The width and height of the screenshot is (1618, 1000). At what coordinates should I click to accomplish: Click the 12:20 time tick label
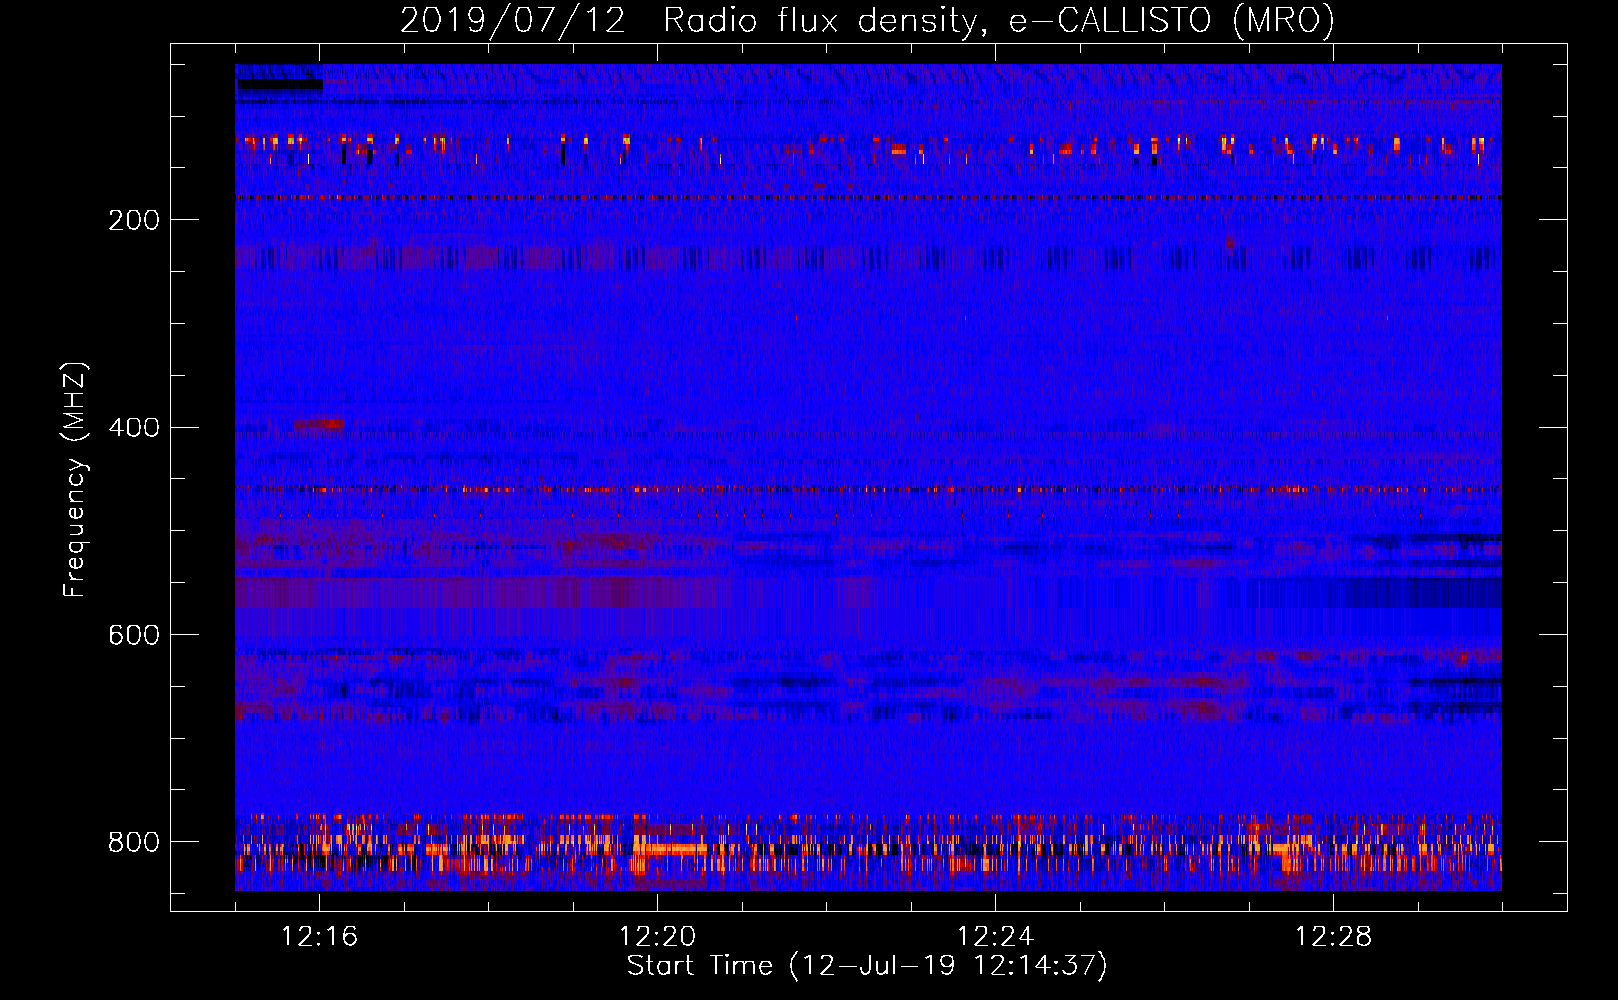click(x=657, y=937)
